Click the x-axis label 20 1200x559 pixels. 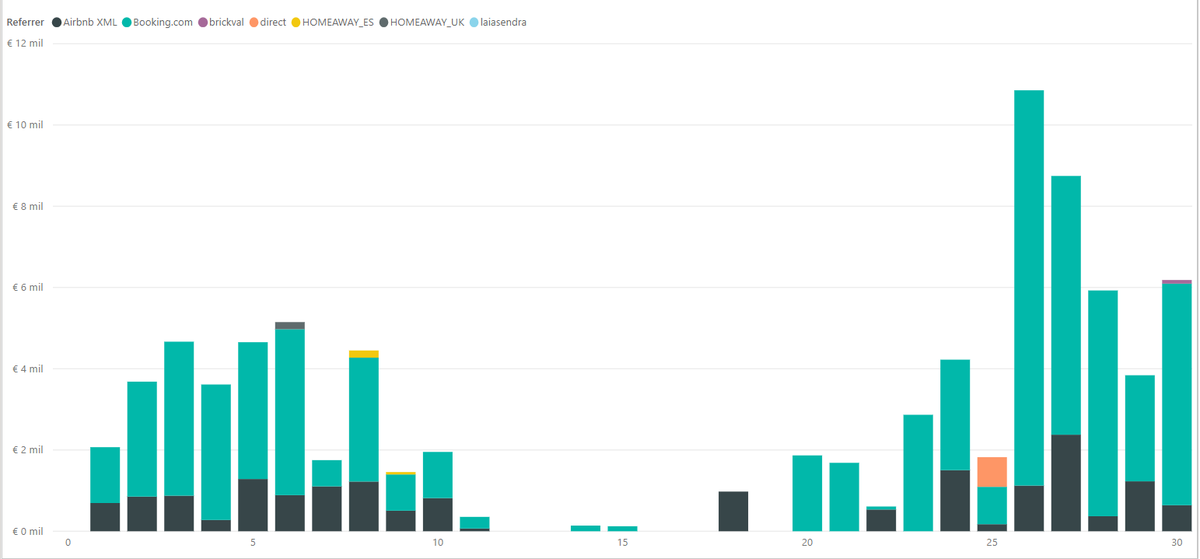[x=807, y=543]
